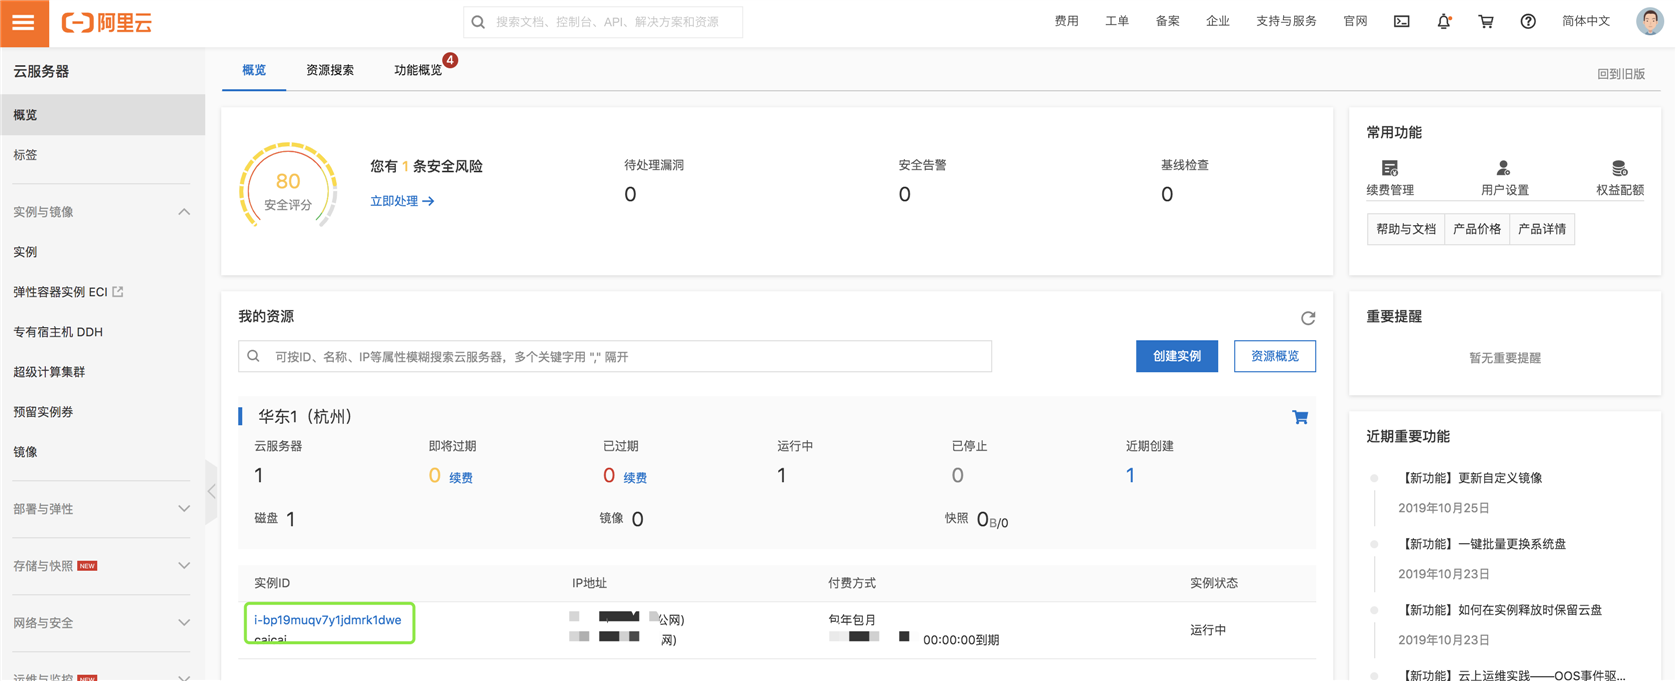Screen dimensions: 1676x681
Task: Expand the 网络与安全 section
Action: point(184,623)
